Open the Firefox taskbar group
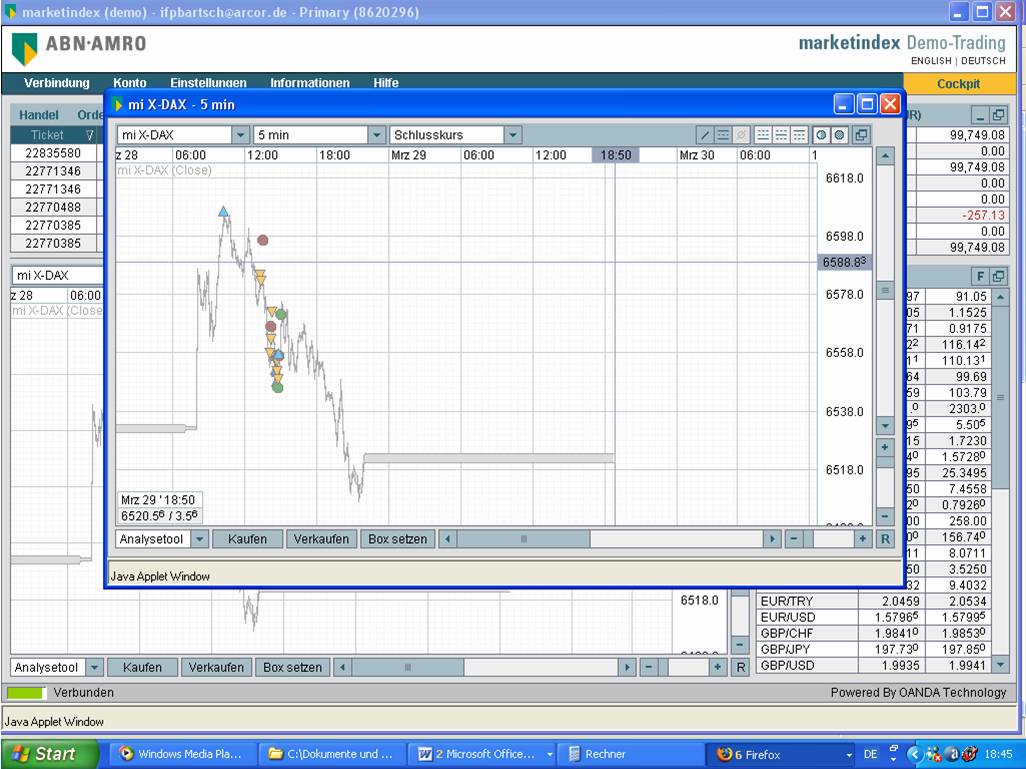The height and width of the screenshot is (769, 1026). click(782, 754)
